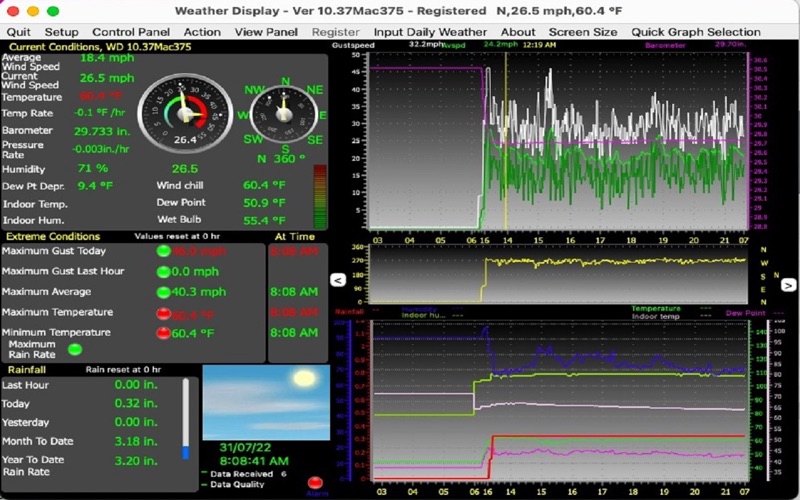
Task: Open Quick Graph Selection menu
Action: click(x=695, y=32)
